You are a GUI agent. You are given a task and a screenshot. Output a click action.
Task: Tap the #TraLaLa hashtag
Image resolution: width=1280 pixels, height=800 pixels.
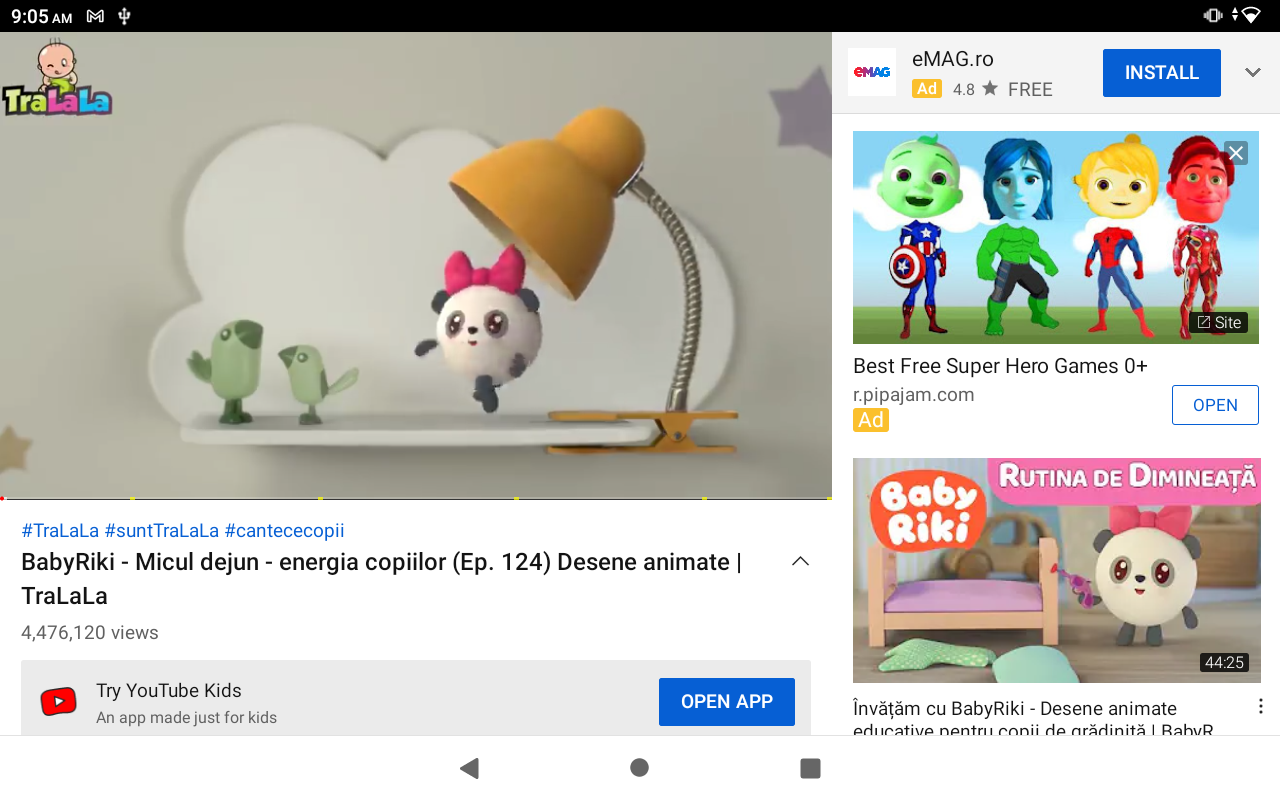coord(60,530)
